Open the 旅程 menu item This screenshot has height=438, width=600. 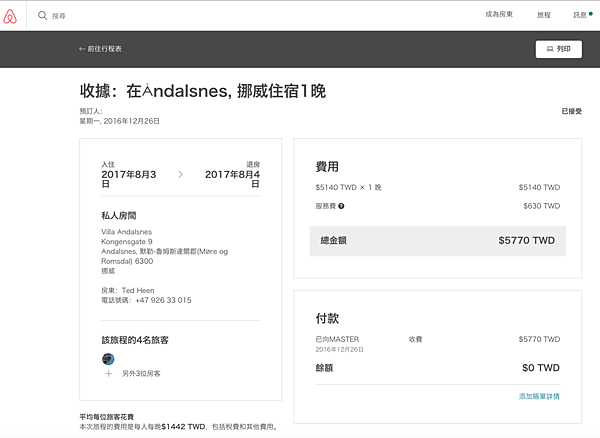click(544, 15)
